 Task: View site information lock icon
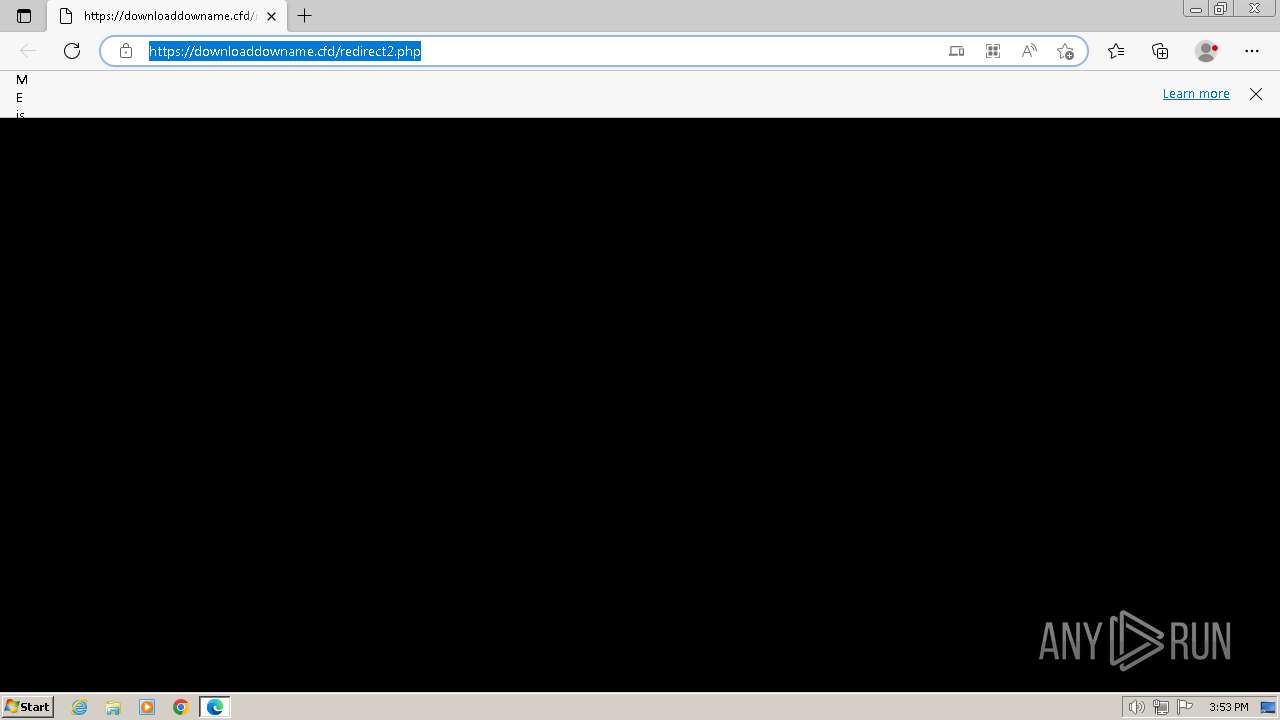[x=126, y=51]
